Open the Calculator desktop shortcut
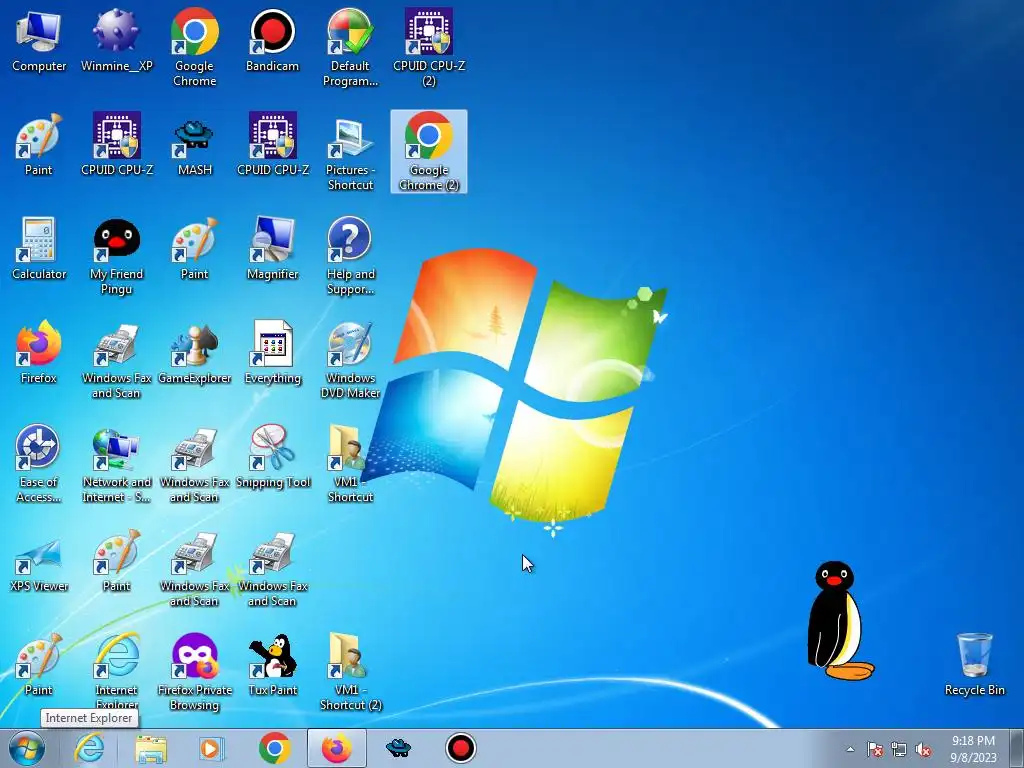This screenshot has height=768, width=1024. click(x=39, y=248)
